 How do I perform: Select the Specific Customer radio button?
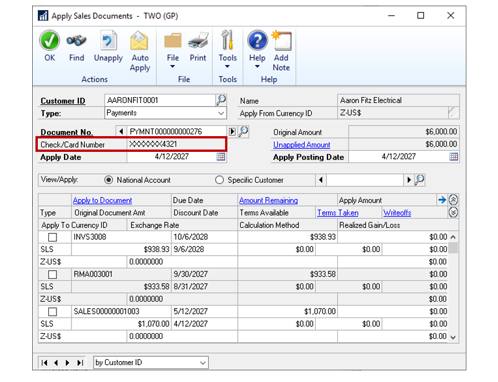coord(219,180)
